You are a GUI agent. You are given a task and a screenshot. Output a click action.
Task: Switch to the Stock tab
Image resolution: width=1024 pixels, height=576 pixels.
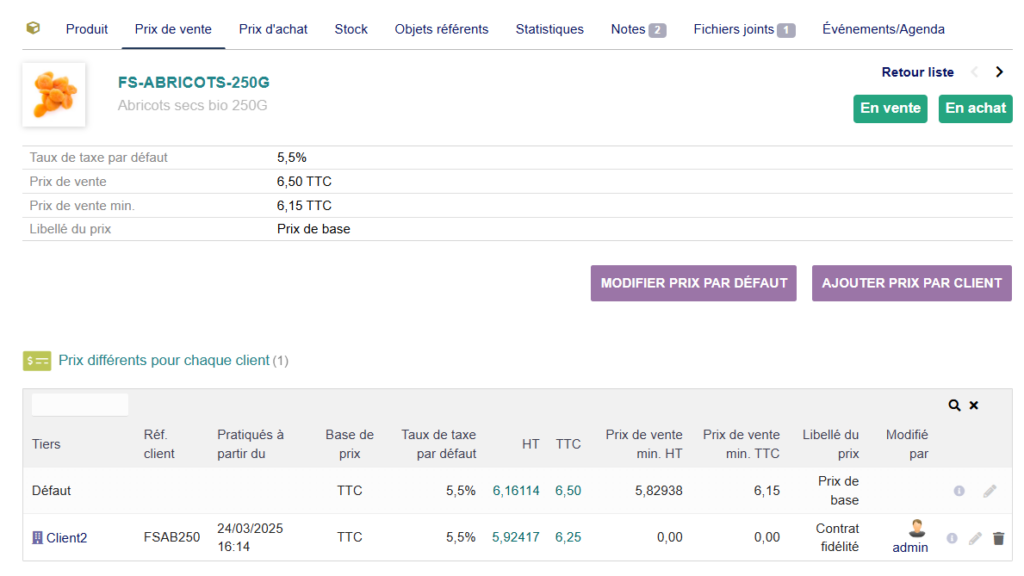(351, 29)
